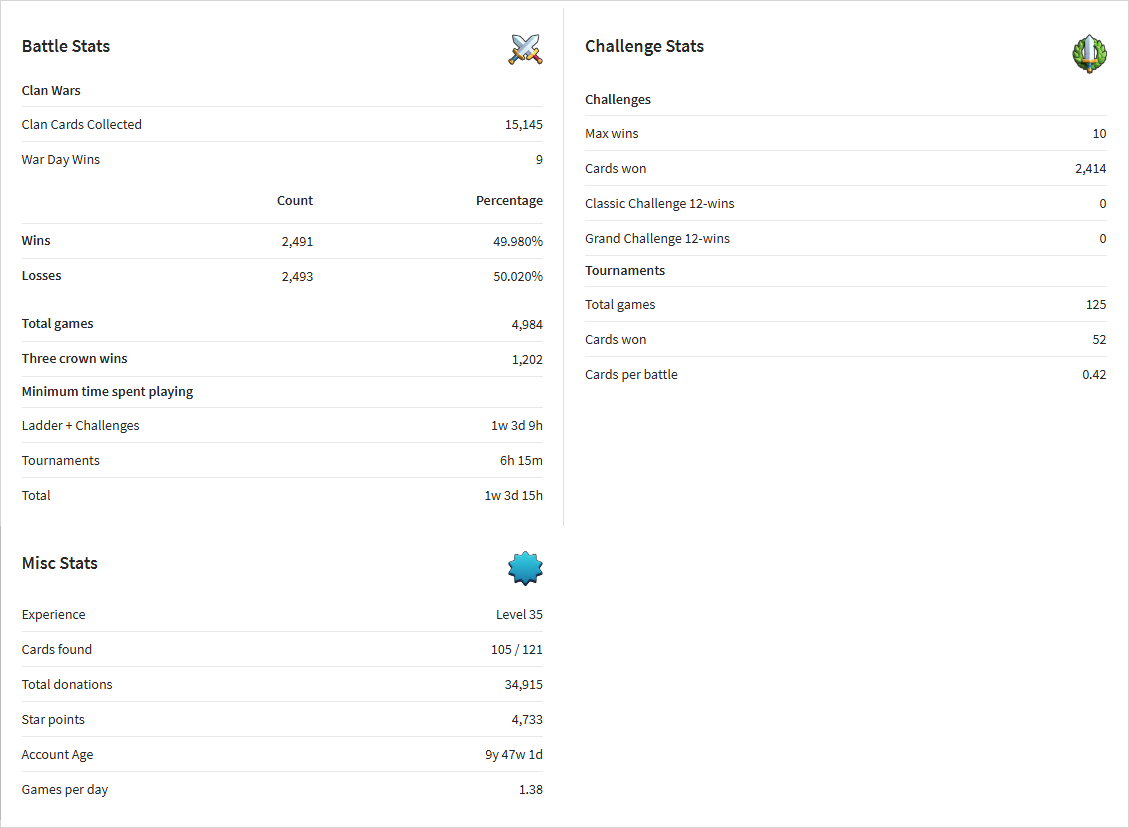Select the Battle Stats heading

[x=66, y=46]
